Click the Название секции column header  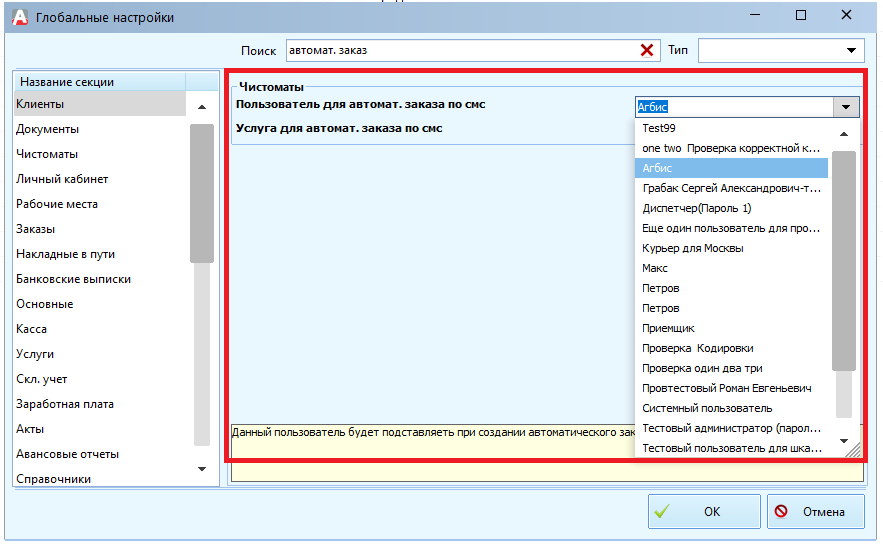[100, 82]
